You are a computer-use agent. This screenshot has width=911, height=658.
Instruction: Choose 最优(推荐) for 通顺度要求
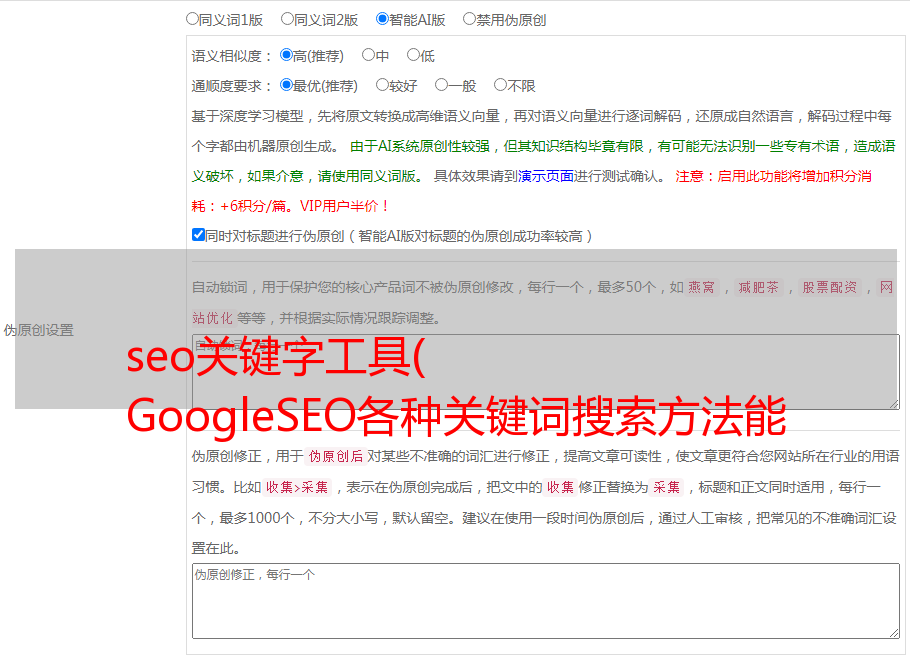click(x=286, y=85)
